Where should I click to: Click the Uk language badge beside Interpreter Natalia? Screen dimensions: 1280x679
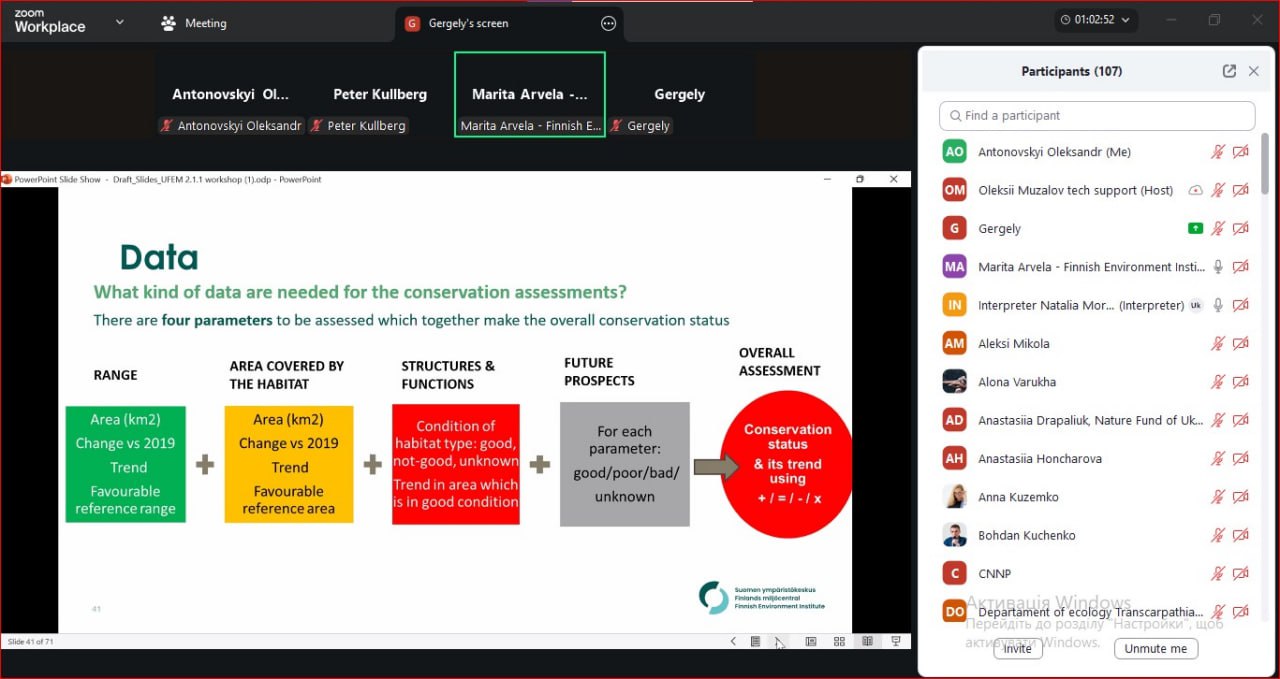(1195, 305)
